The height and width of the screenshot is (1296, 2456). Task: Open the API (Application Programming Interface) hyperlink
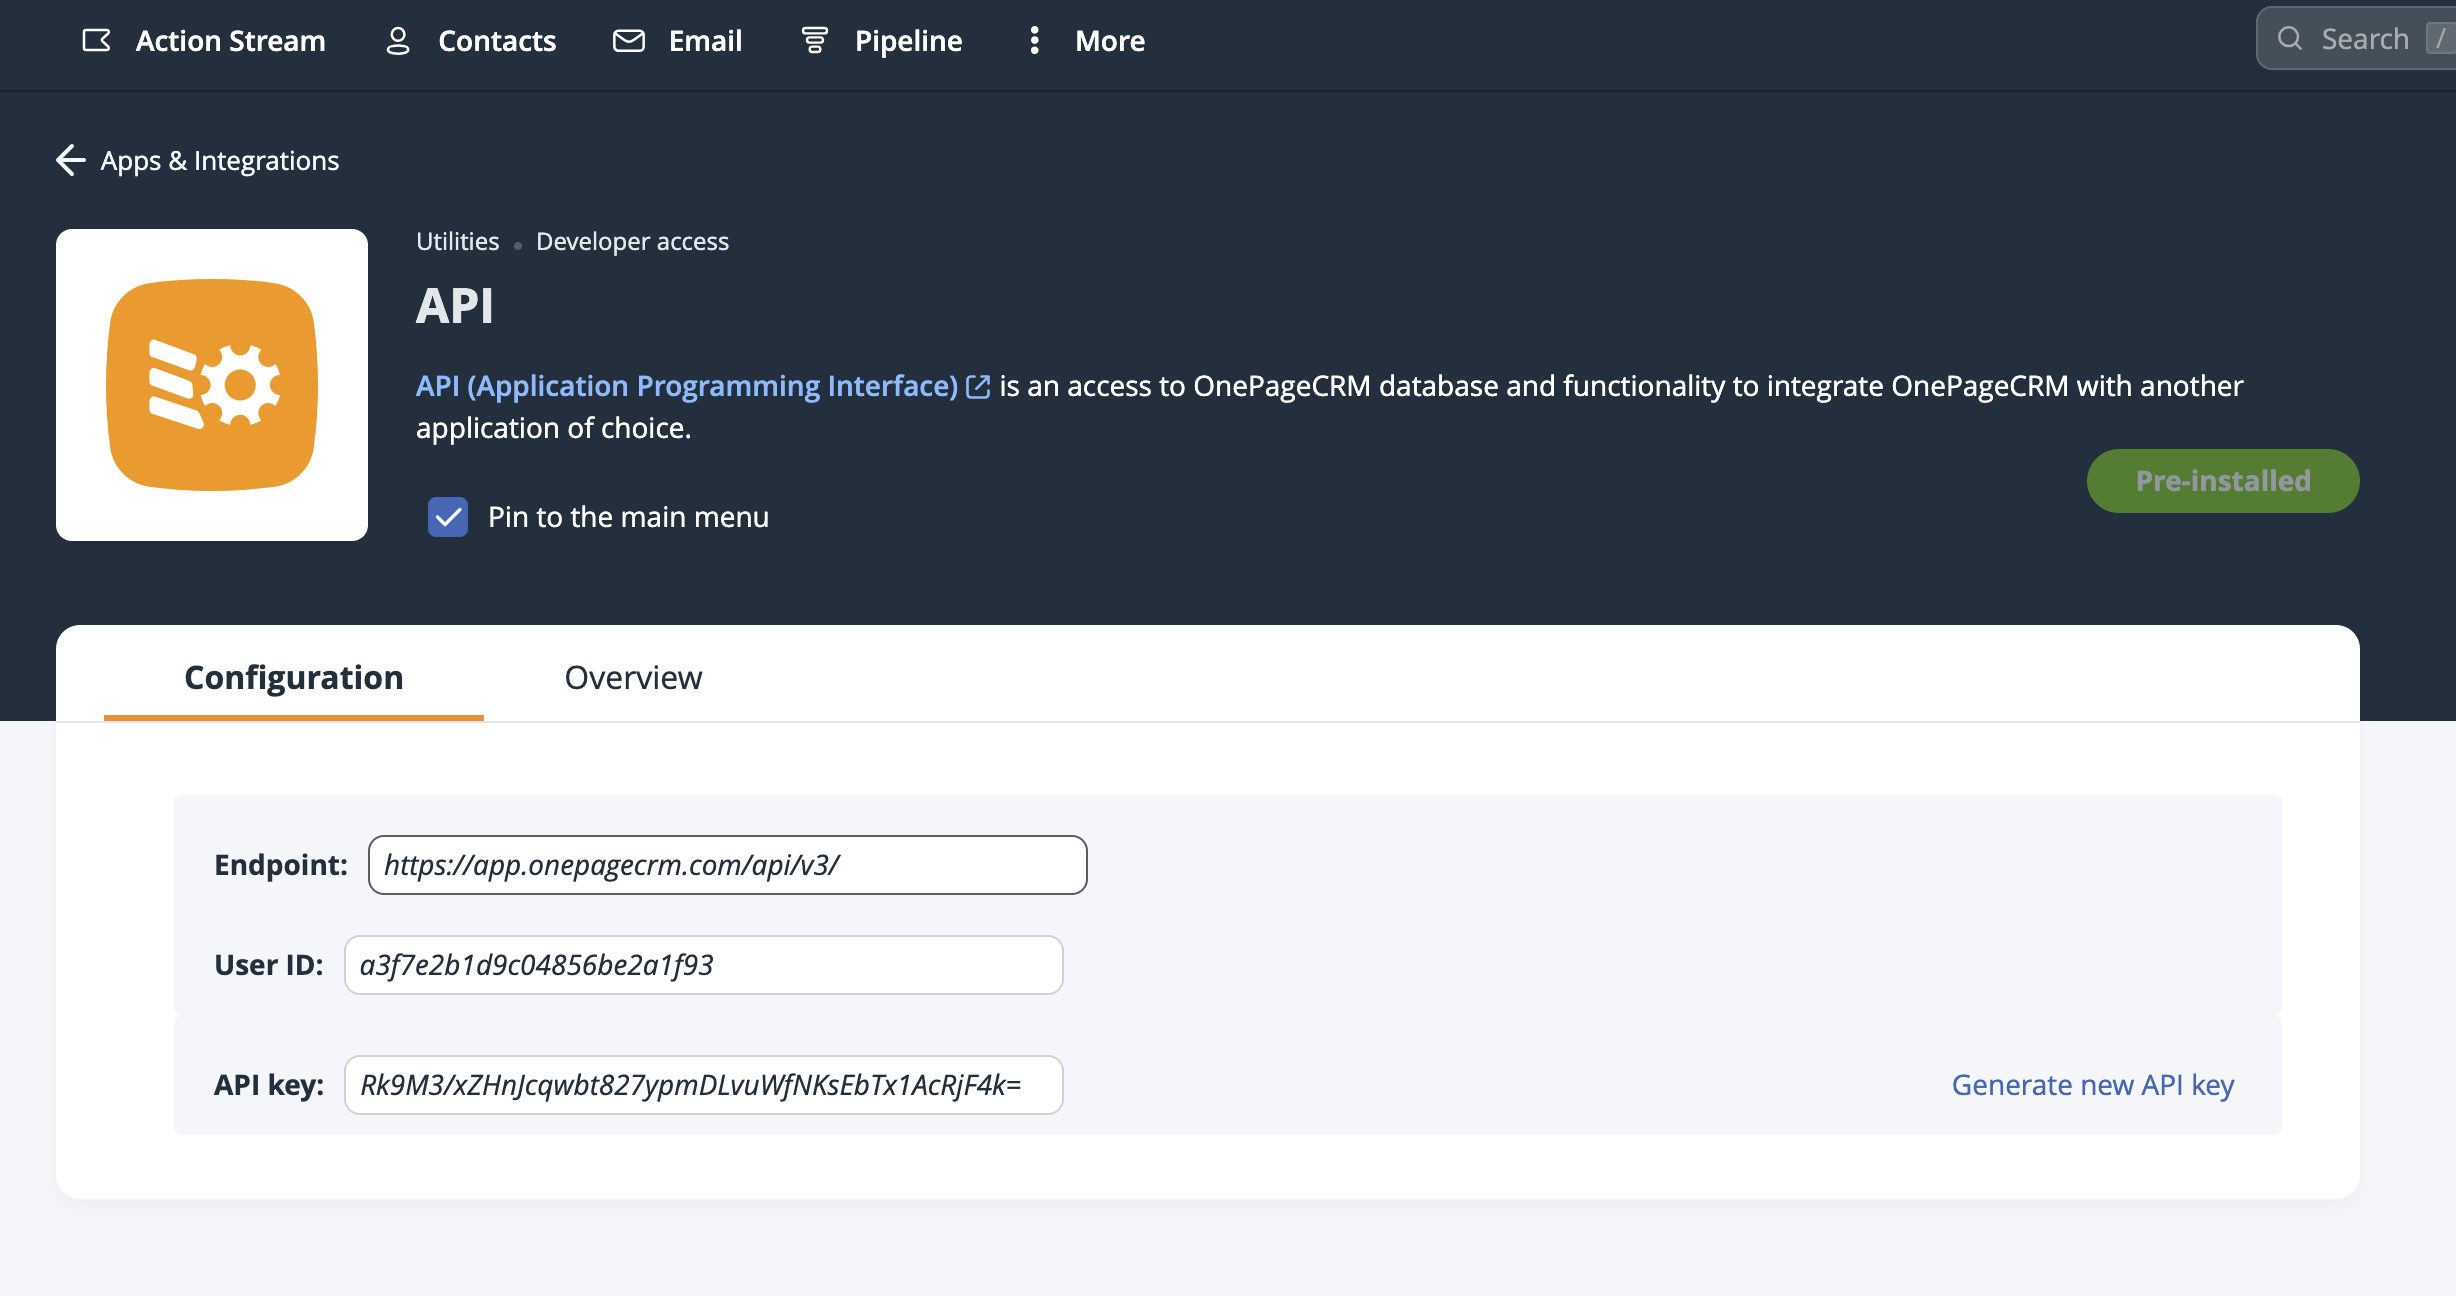click(686, 385)
